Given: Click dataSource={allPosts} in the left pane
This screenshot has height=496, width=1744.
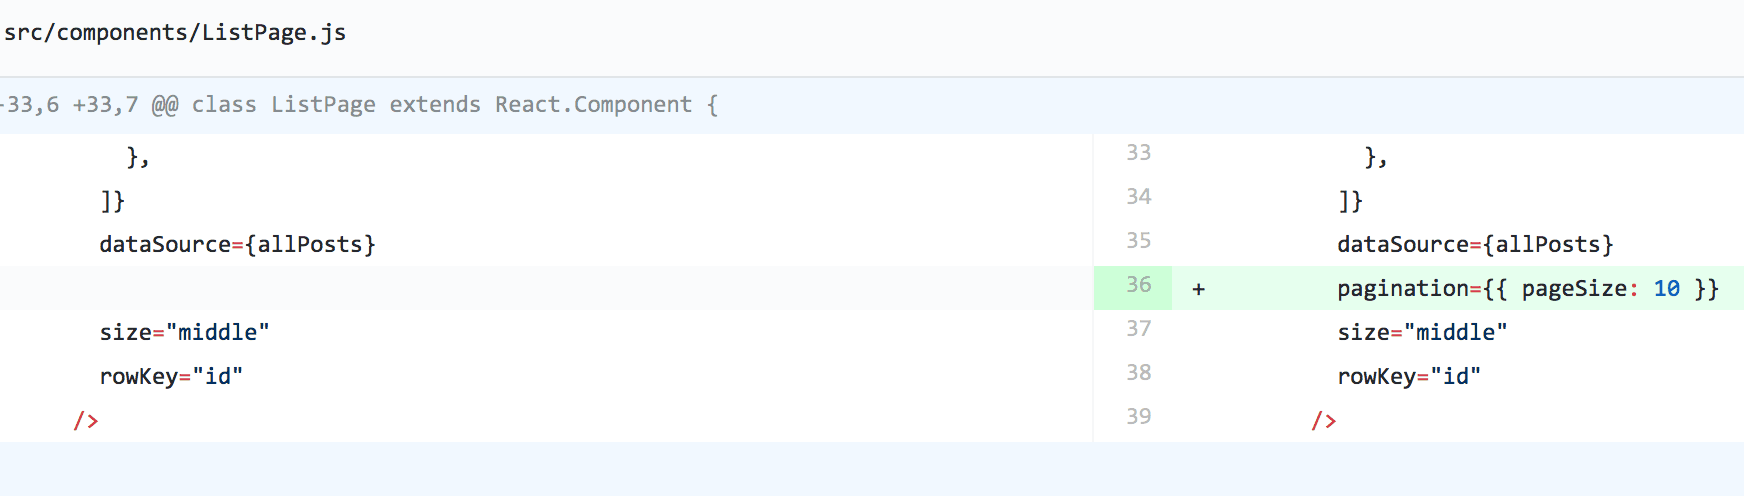Looking at the screenshot, I should tap(237, 245).
